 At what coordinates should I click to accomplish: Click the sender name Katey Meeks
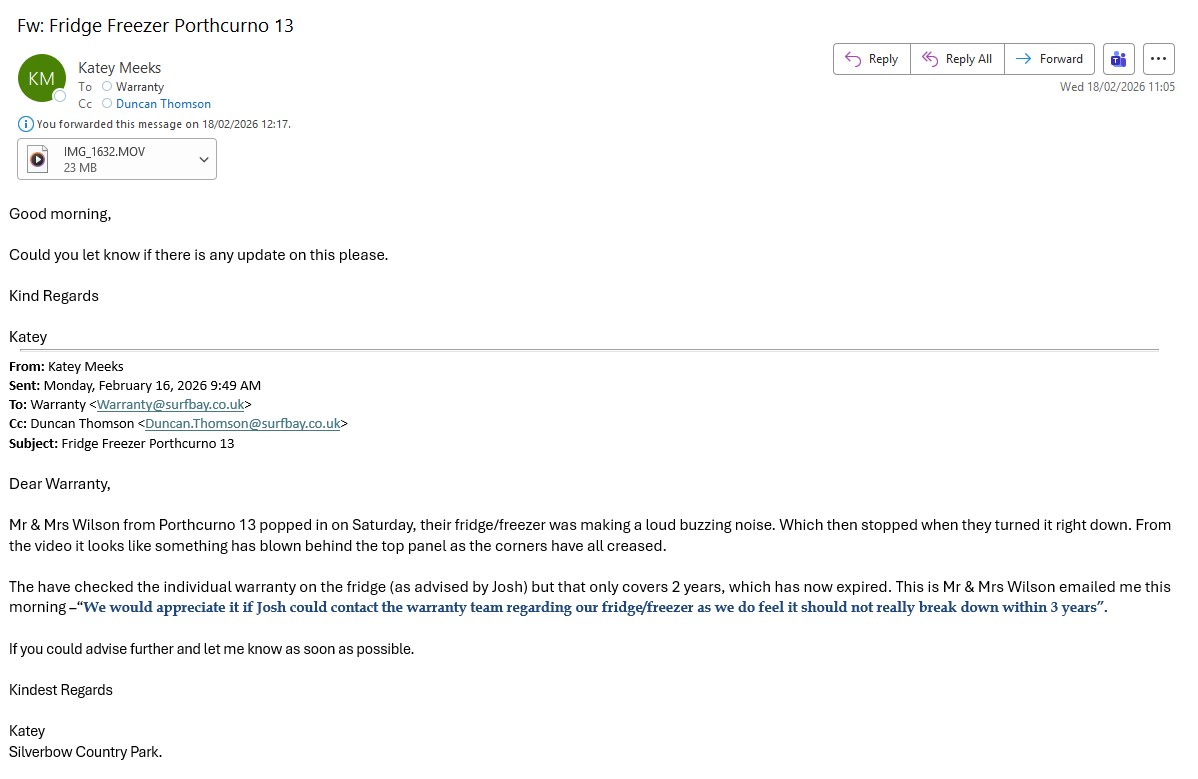coord(120,68)
